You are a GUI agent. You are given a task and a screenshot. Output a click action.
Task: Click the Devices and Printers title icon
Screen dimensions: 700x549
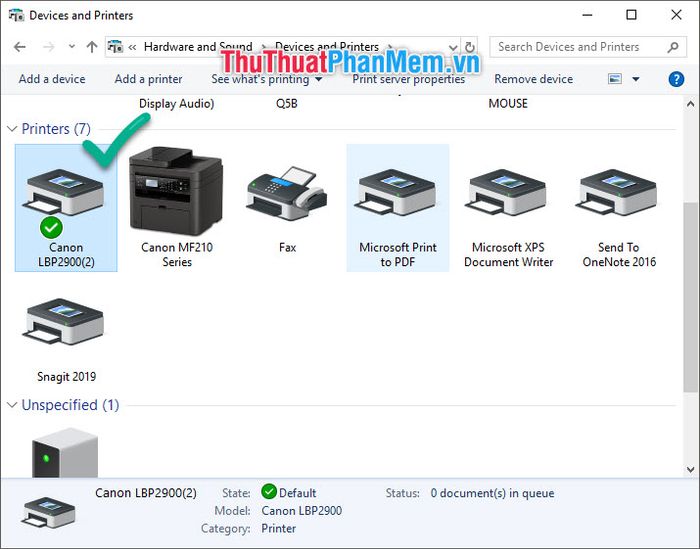(17, 15)
